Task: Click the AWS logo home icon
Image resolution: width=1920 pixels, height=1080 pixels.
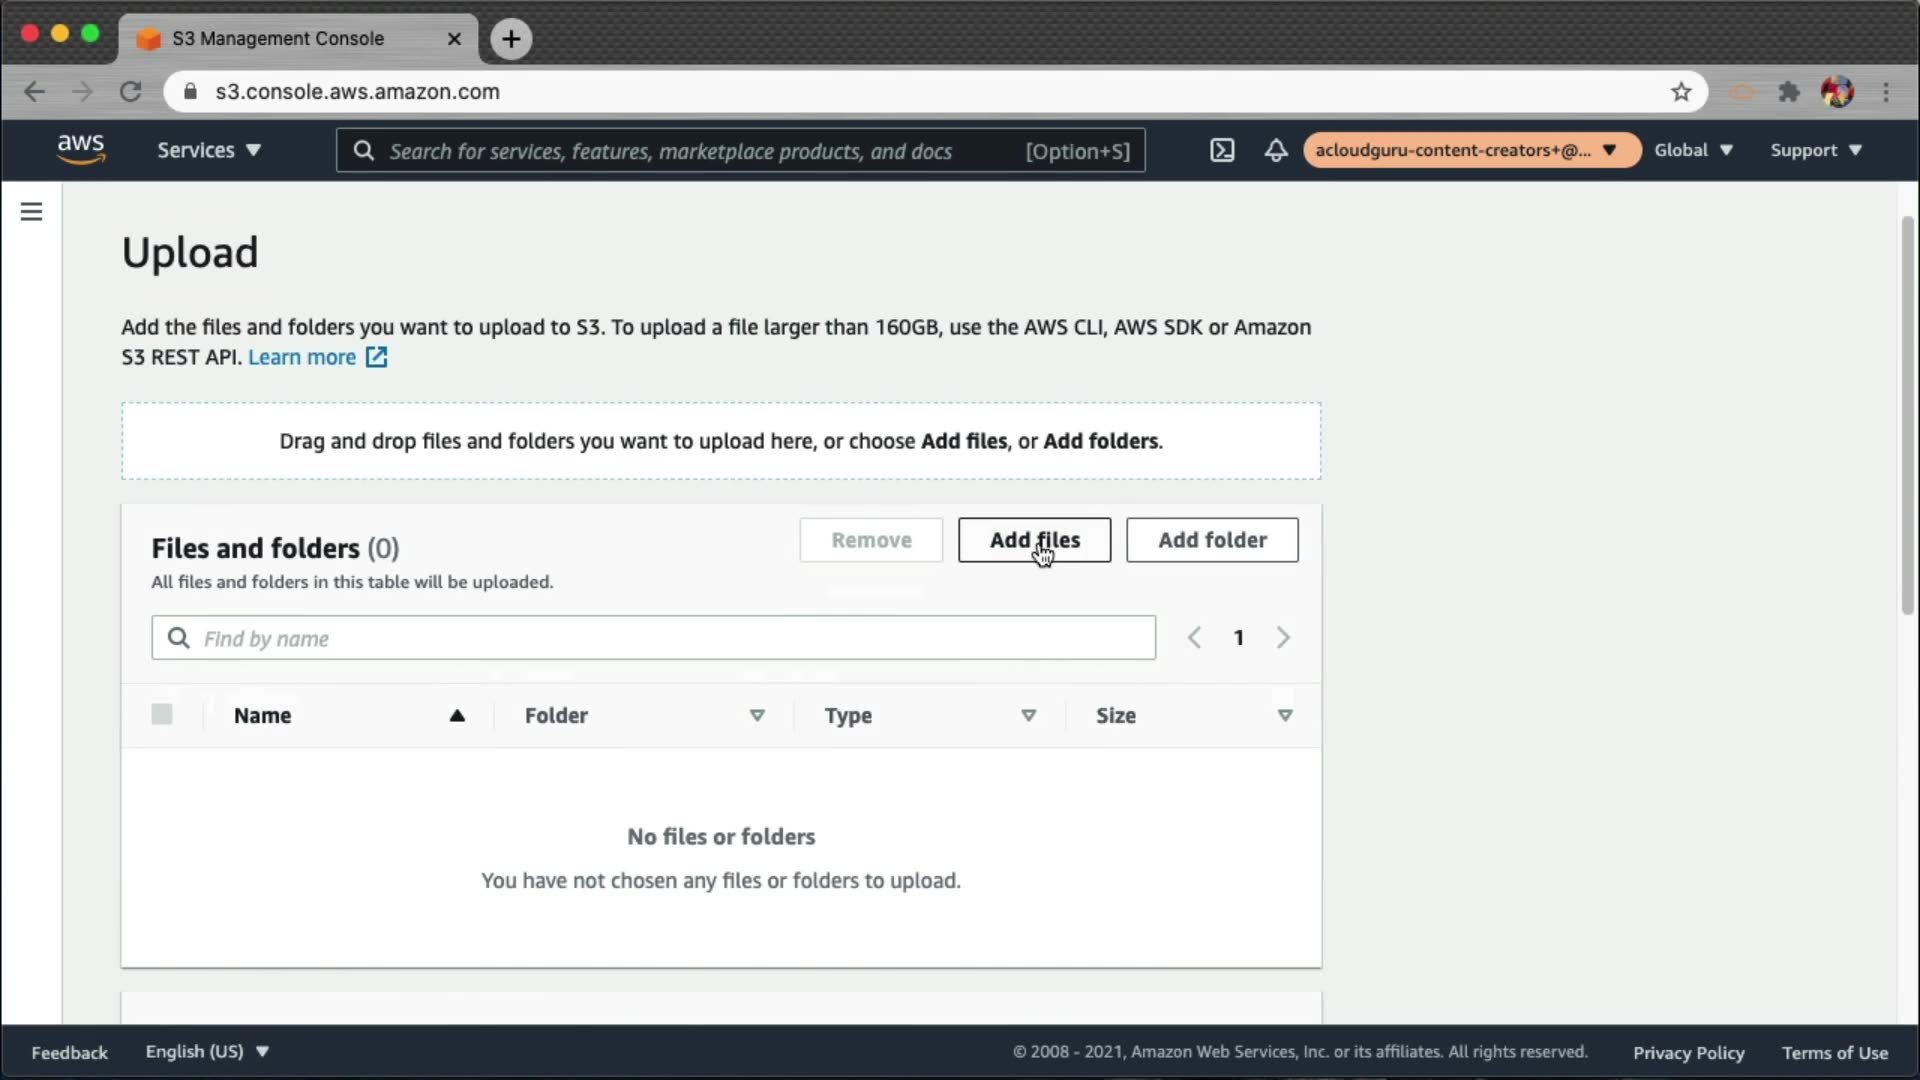Action: [x=81, y=149]
